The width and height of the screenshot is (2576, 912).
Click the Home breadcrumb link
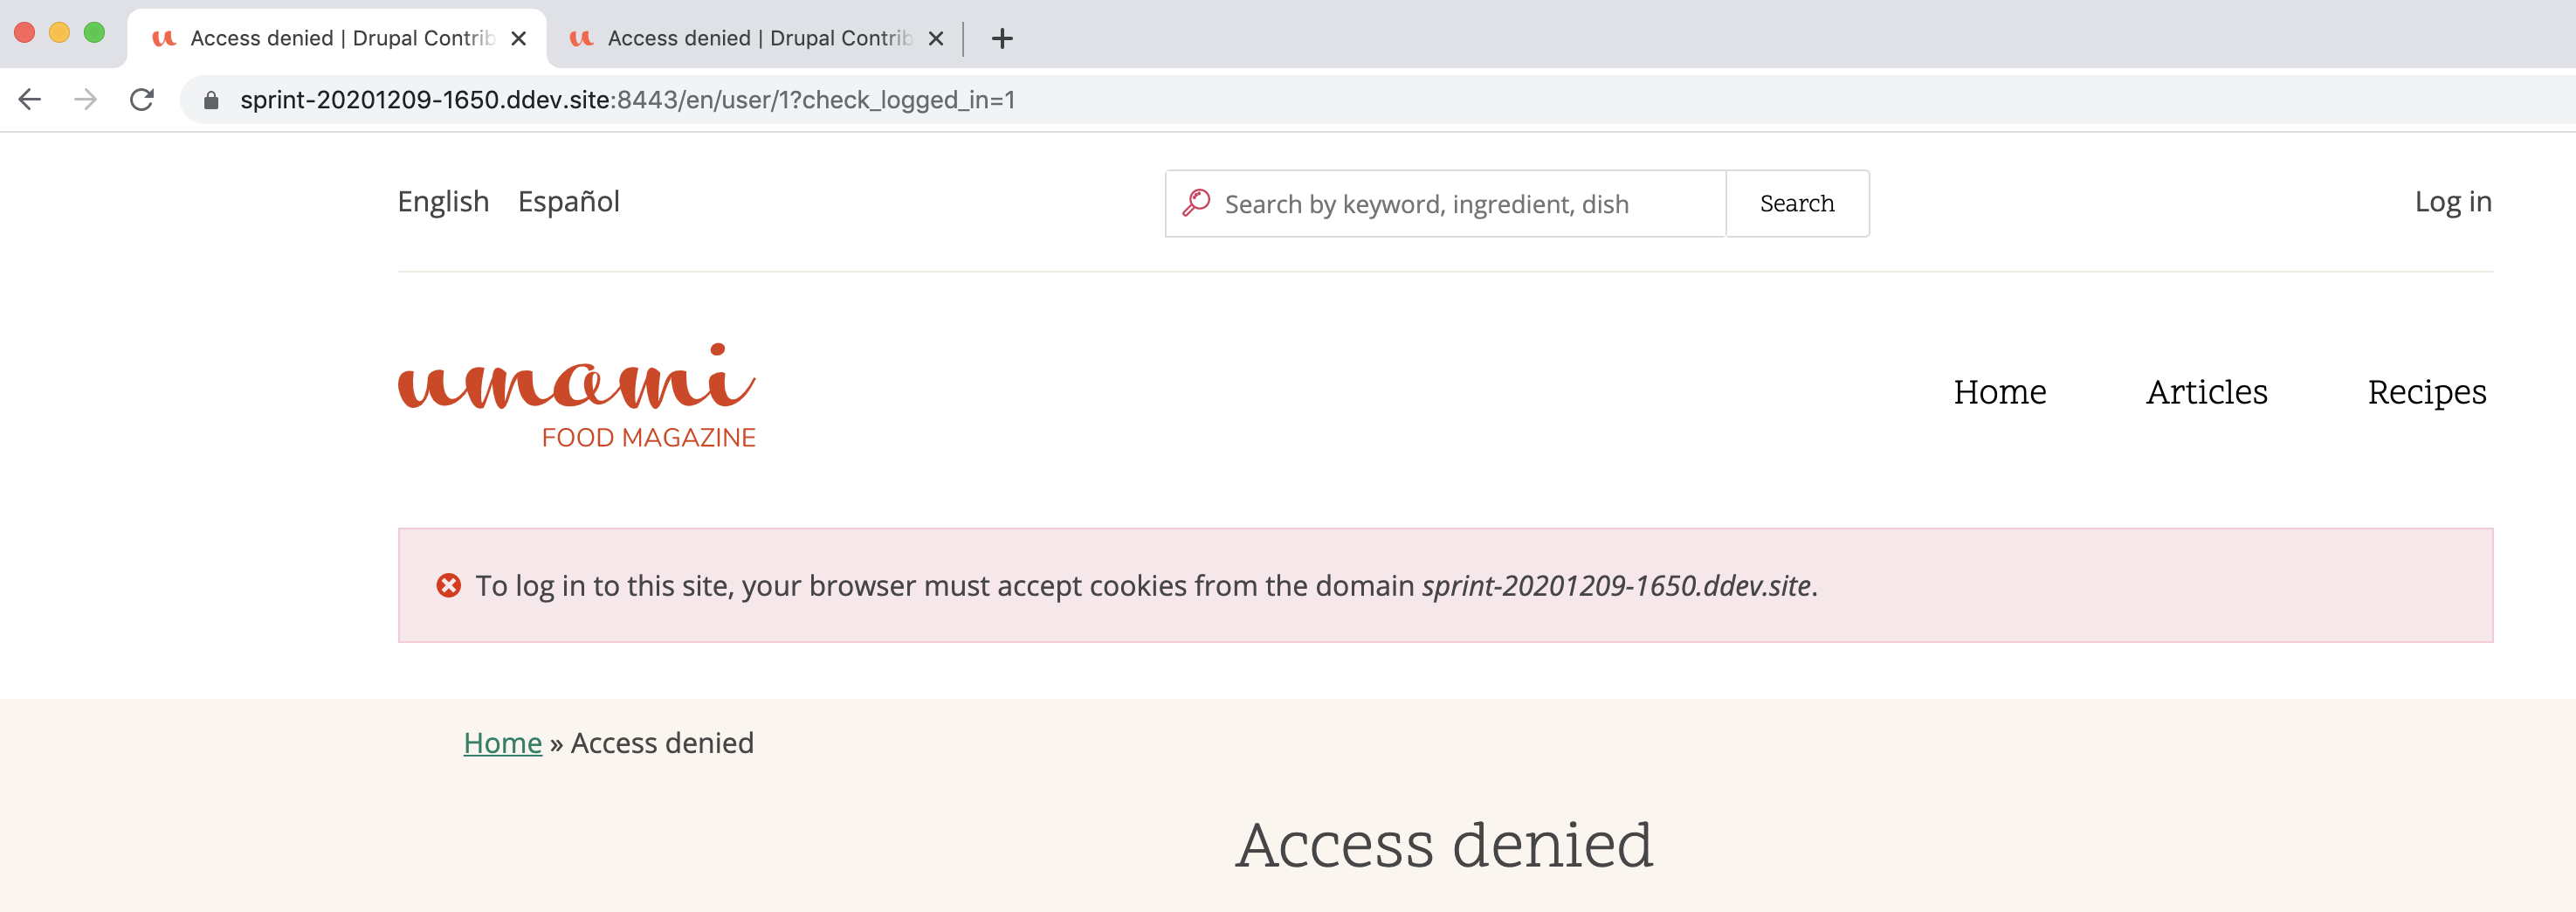click(502, 743)
